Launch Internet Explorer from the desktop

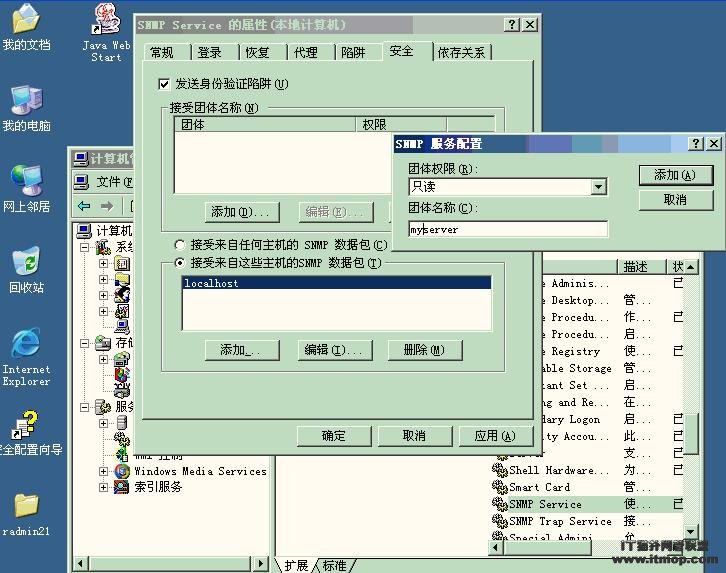tap(26, 357)
